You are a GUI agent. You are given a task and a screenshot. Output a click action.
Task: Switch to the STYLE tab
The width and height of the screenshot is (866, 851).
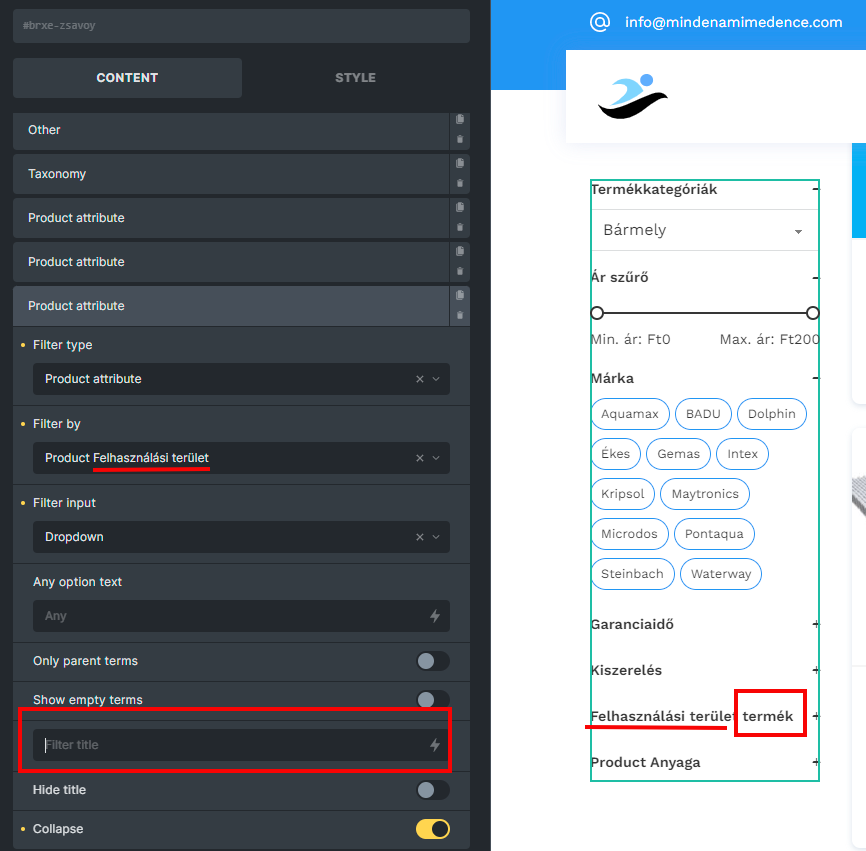355,77
